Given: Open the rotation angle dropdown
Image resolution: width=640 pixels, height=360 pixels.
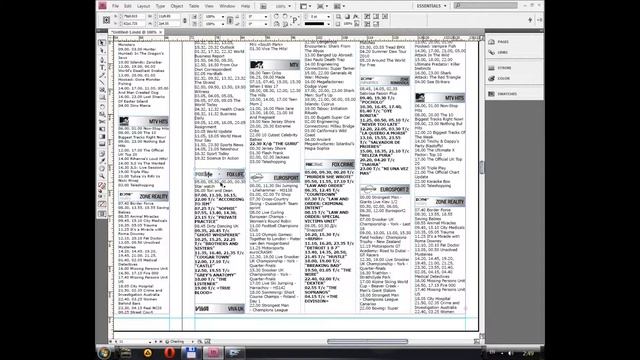Looking at the screenshot, I should pos(266,17).
